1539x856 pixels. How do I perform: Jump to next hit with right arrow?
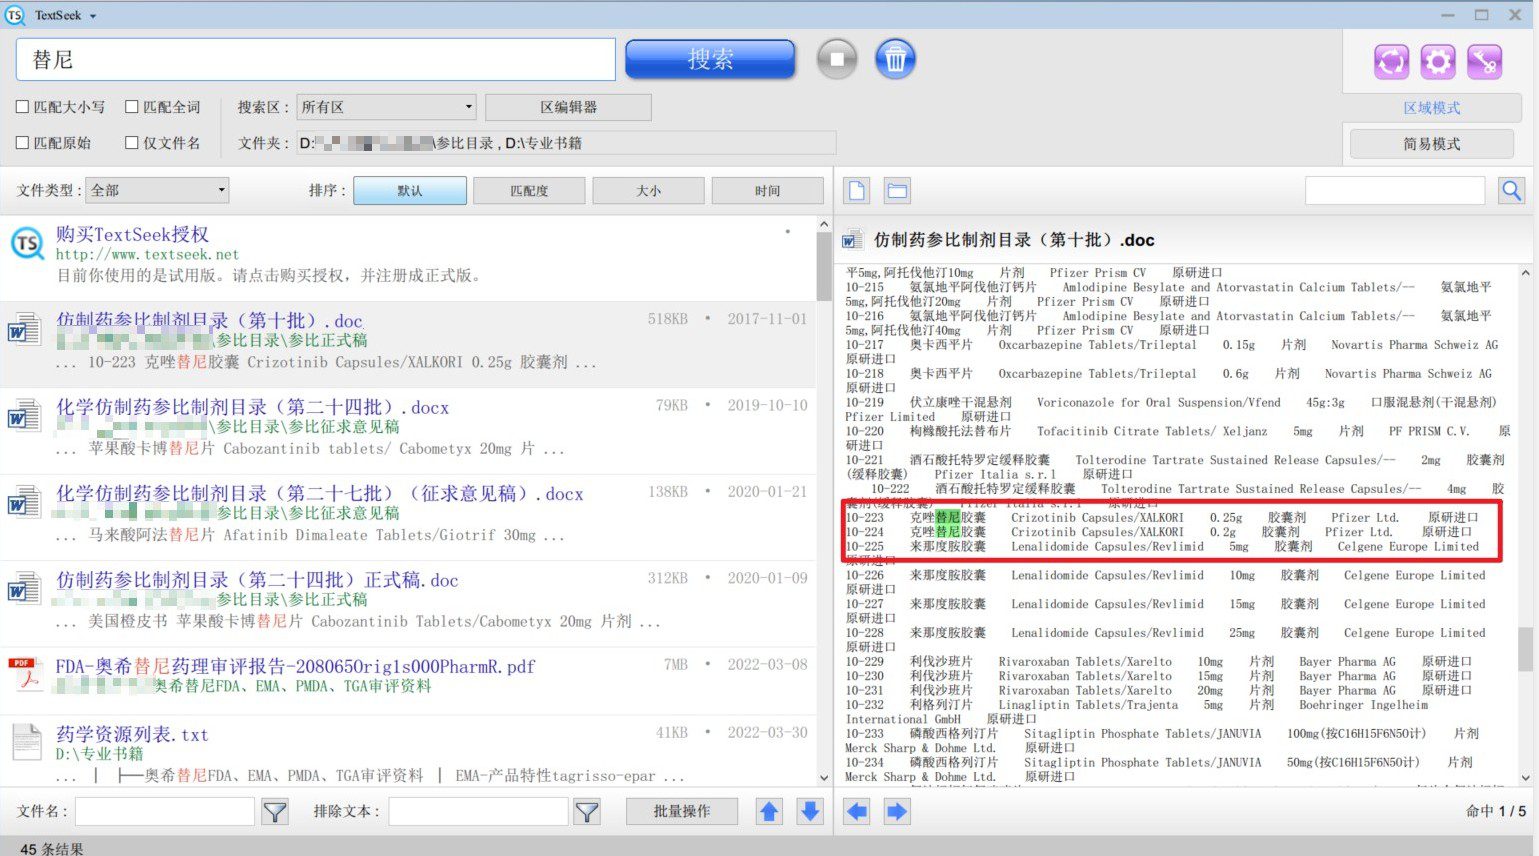pos(897,811)
